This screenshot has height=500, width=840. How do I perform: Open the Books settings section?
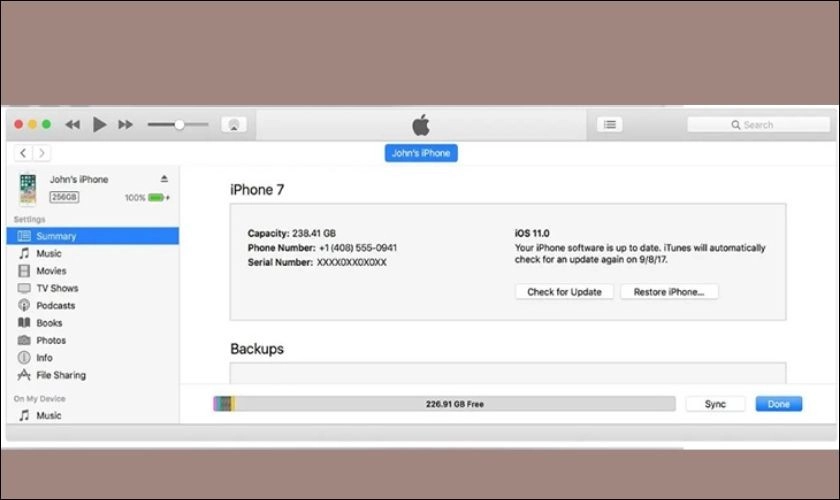(x=93, y=323)
